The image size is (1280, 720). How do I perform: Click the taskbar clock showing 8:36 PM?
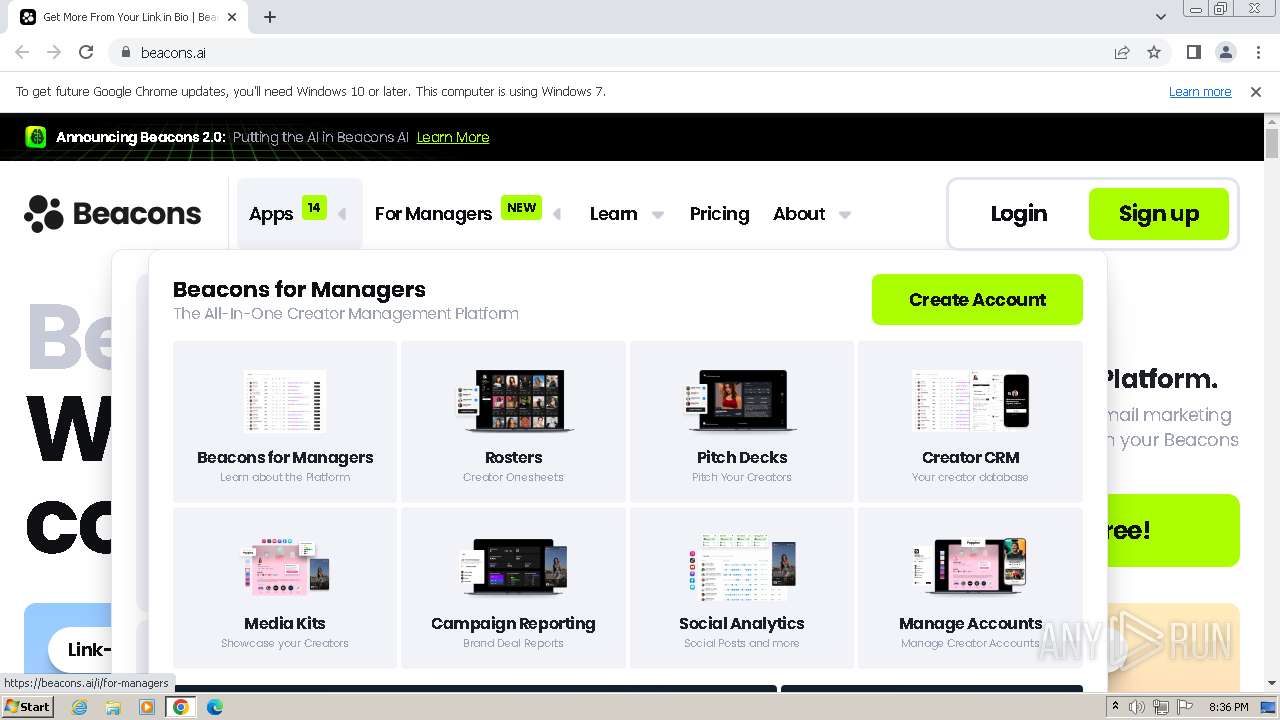[x=1228, y=707]
